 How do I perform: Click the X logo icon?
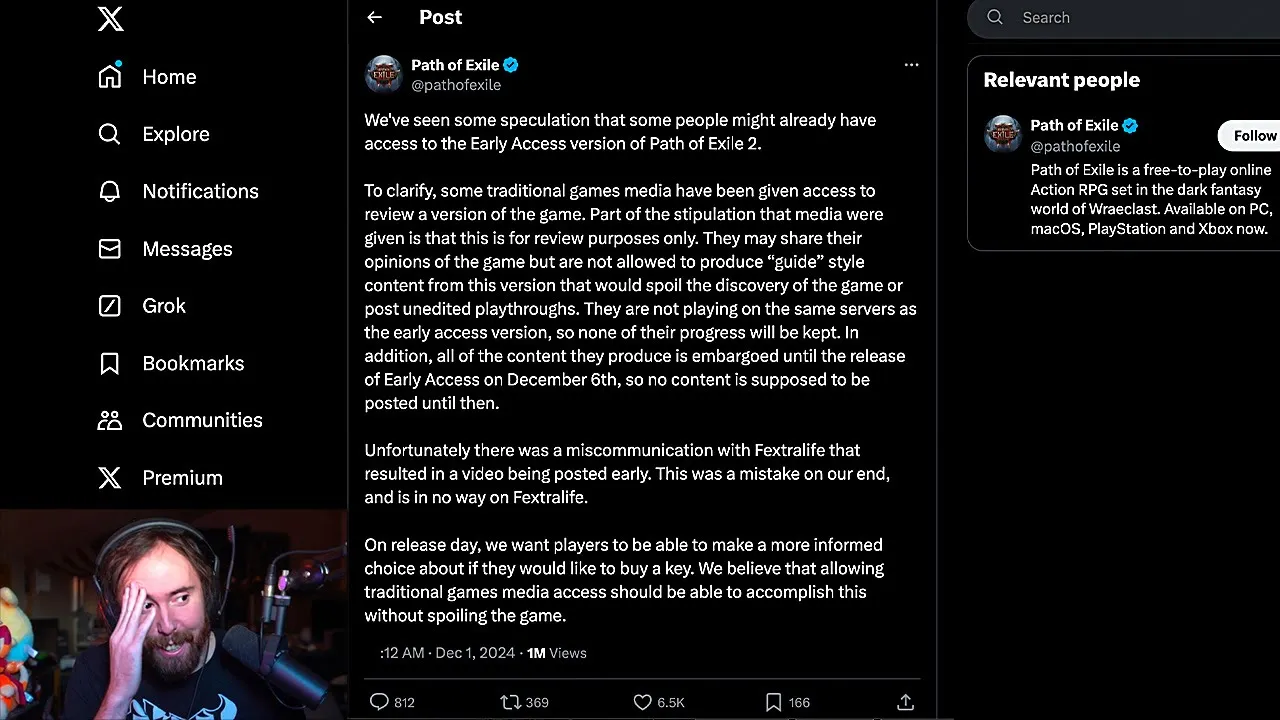111,18
